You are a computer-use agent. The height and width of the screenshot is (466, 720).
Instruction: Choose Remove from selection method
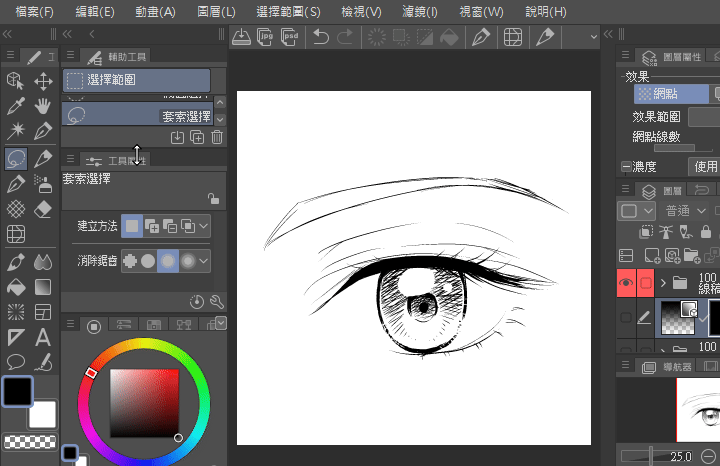170,226
